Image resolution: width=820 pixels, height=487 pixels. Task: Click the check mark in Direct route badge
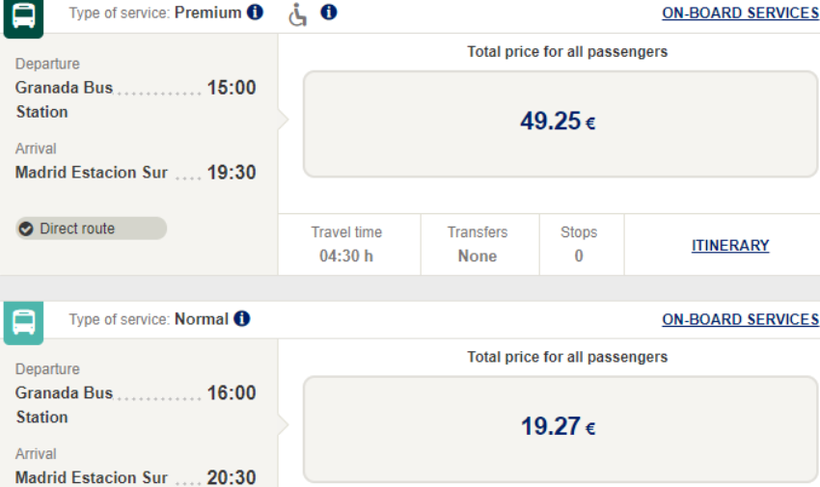[x=26, y=229]
